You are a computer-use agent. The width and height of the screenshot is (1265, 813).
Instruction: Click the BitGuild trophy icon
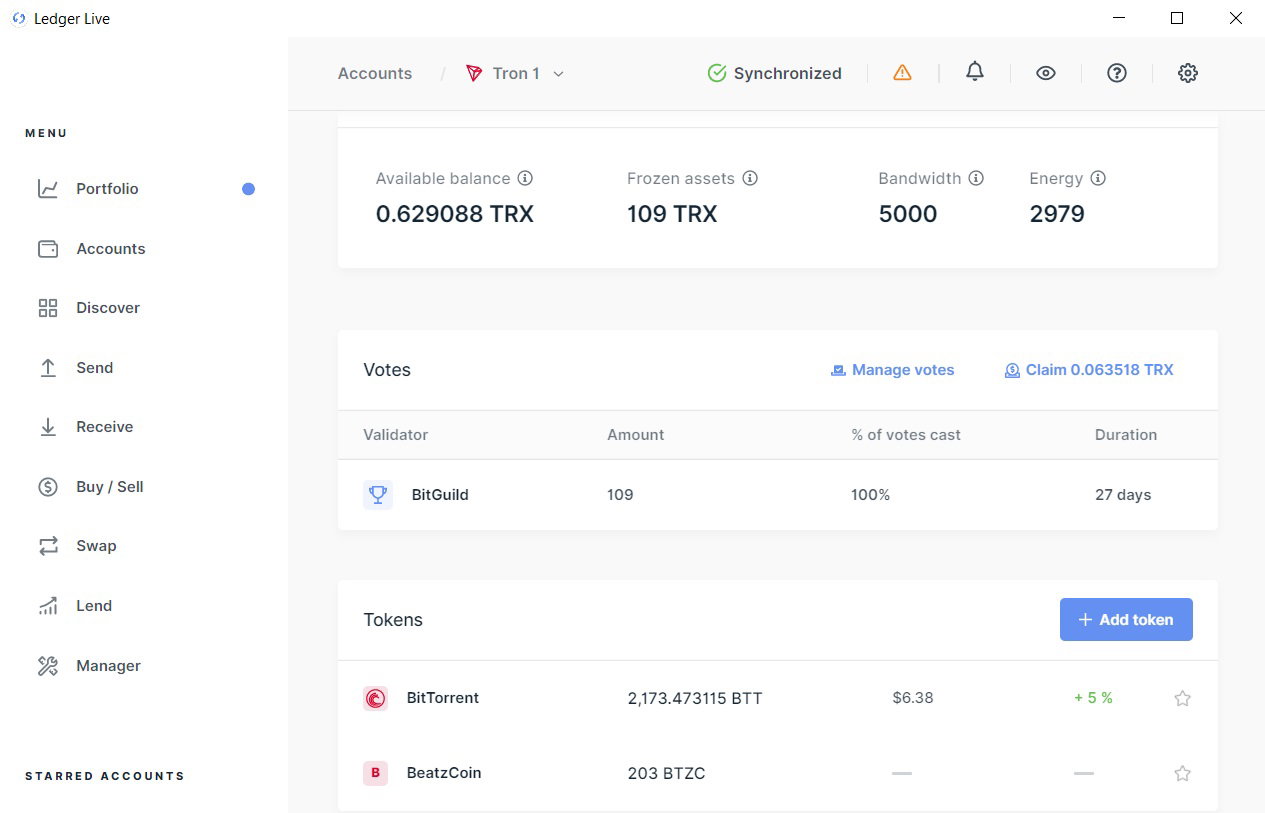(x=378, y=494)
